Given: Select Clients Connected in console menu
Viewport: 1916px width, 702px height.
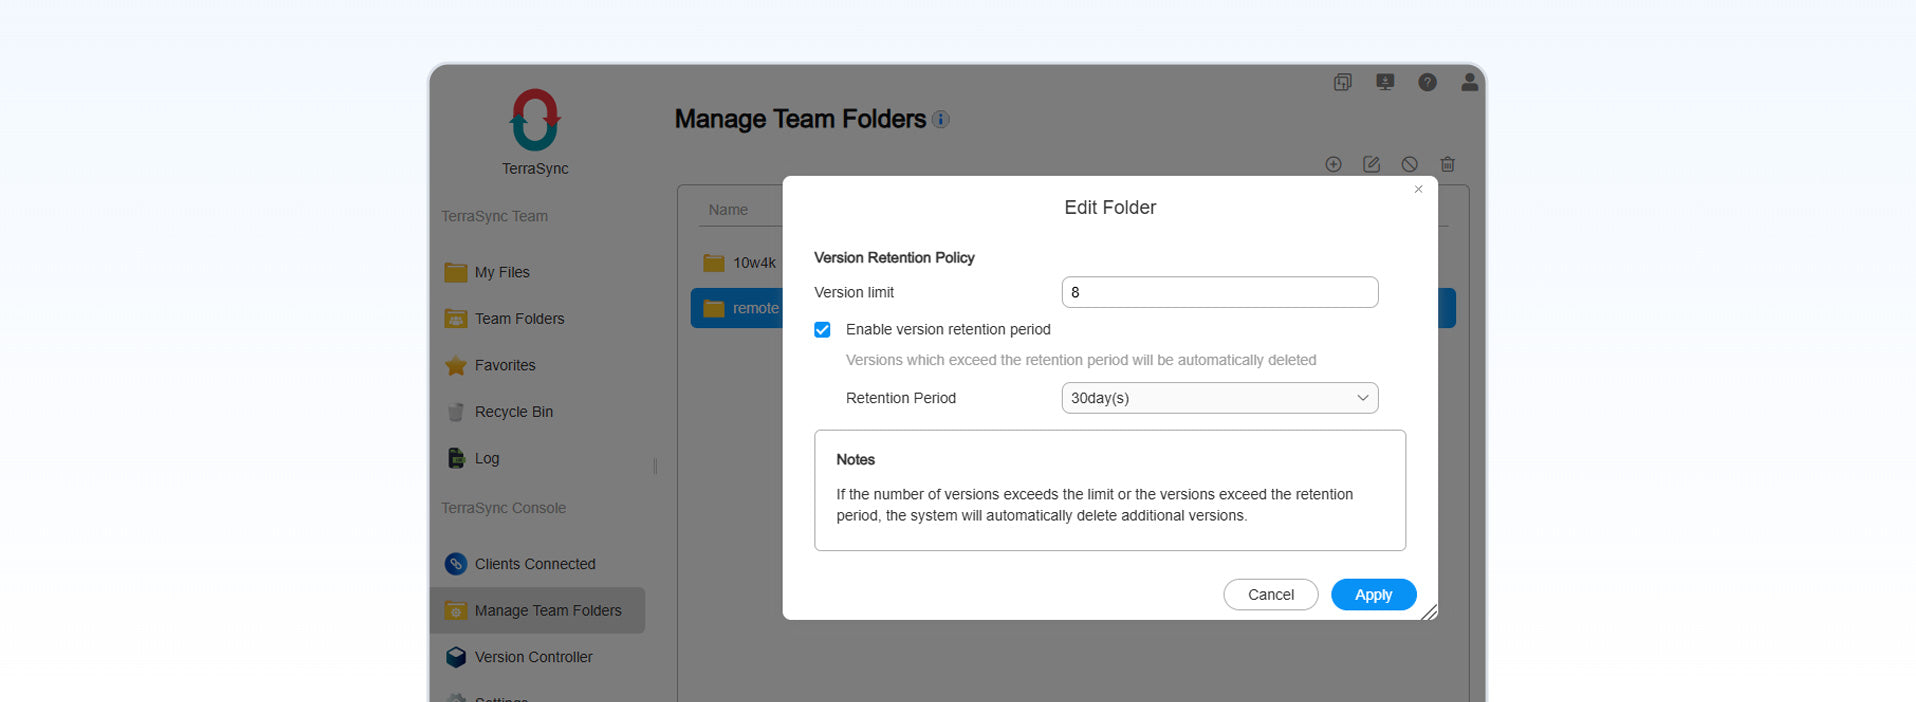Looking at the screenshot, I should [x=534, y=564].
